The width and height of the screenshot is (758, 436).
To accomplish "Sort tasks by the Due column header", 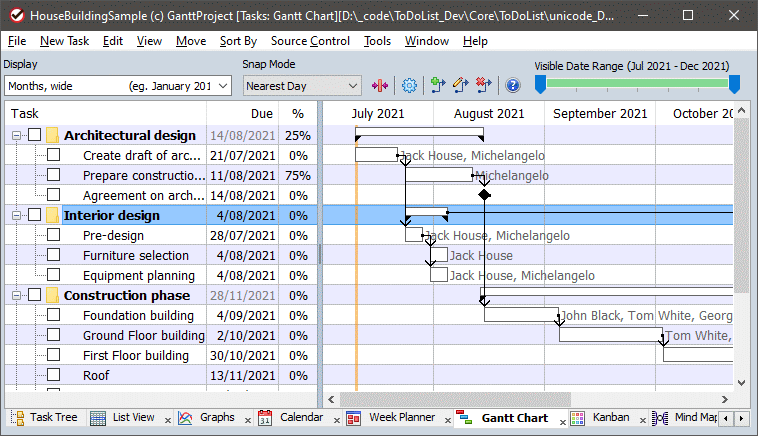I will [261, 114].
